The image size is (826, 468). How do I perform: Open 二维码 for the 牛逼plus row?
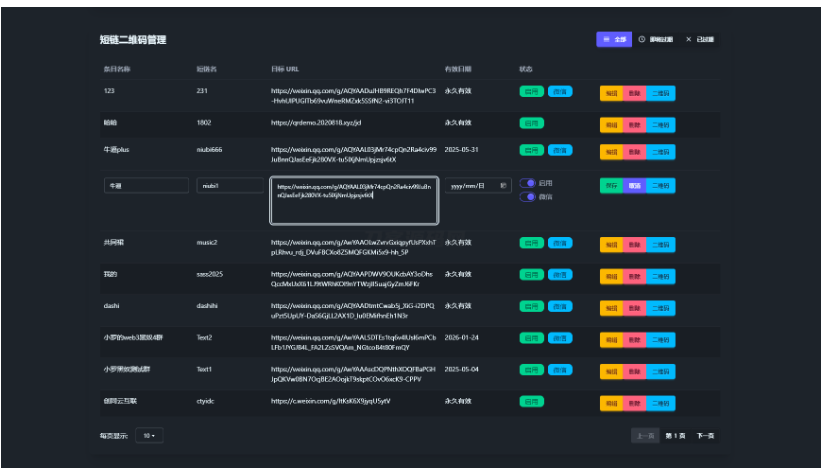pyautogui.click(x=660, y=151)
